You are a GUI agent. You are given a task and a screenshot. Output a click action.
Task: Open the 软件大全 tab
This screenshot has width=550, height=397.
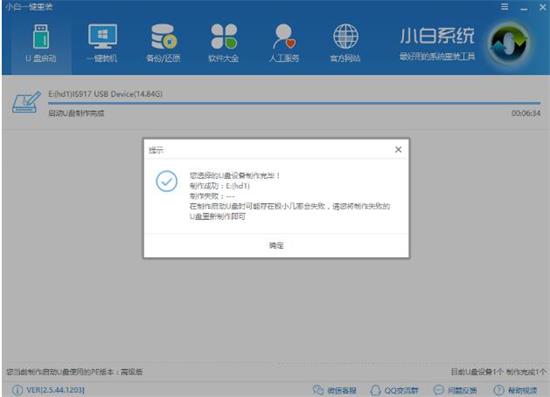(224, 44)
